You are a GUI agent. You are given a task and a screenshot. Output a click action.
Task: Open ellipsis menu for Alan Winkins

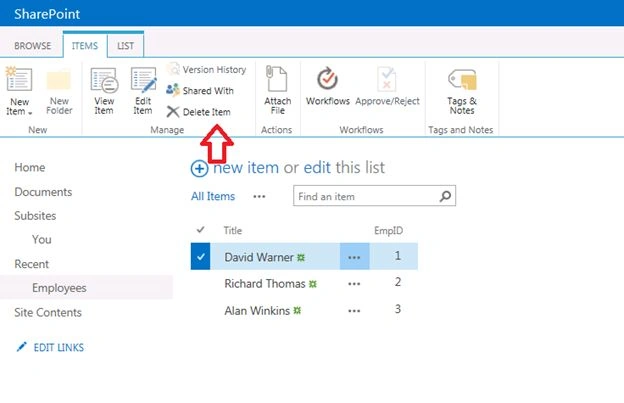pos(354,311)
